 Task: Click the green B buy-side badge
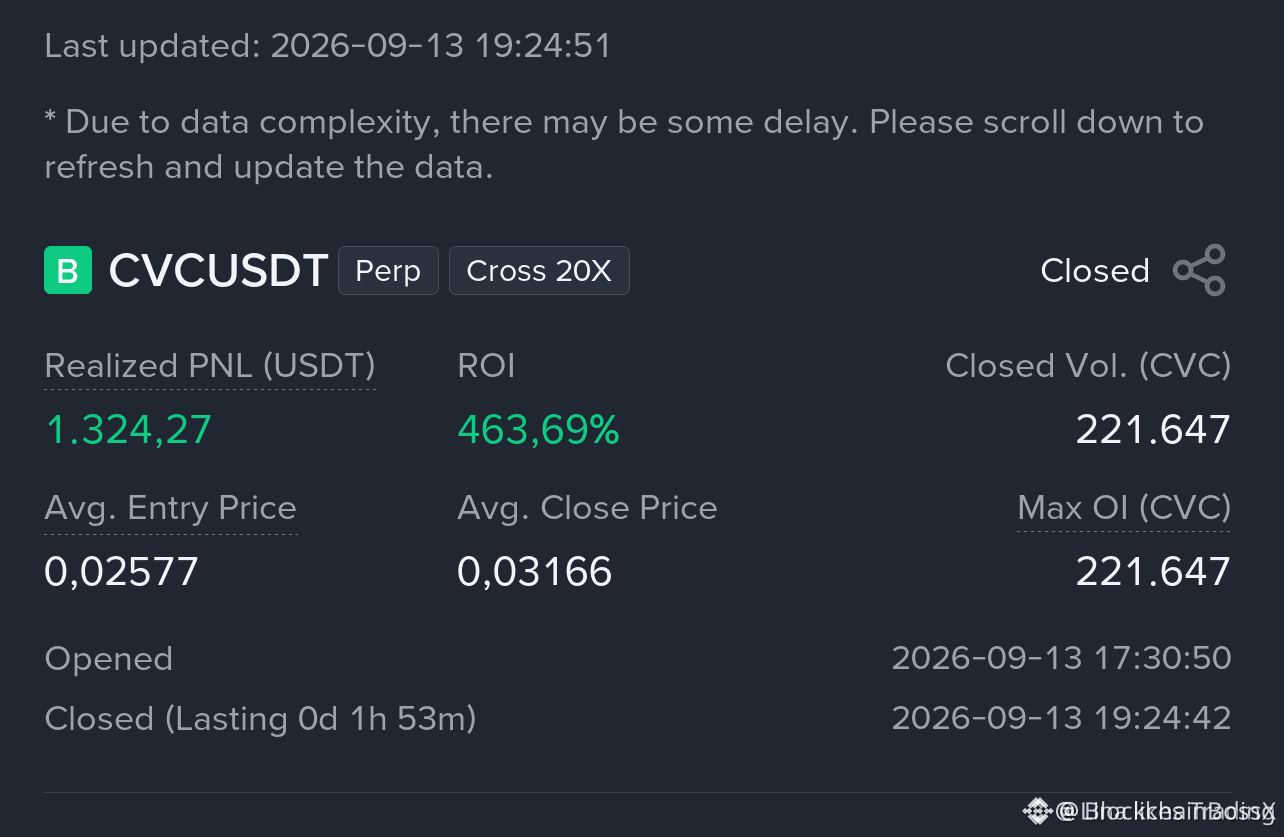68,270
